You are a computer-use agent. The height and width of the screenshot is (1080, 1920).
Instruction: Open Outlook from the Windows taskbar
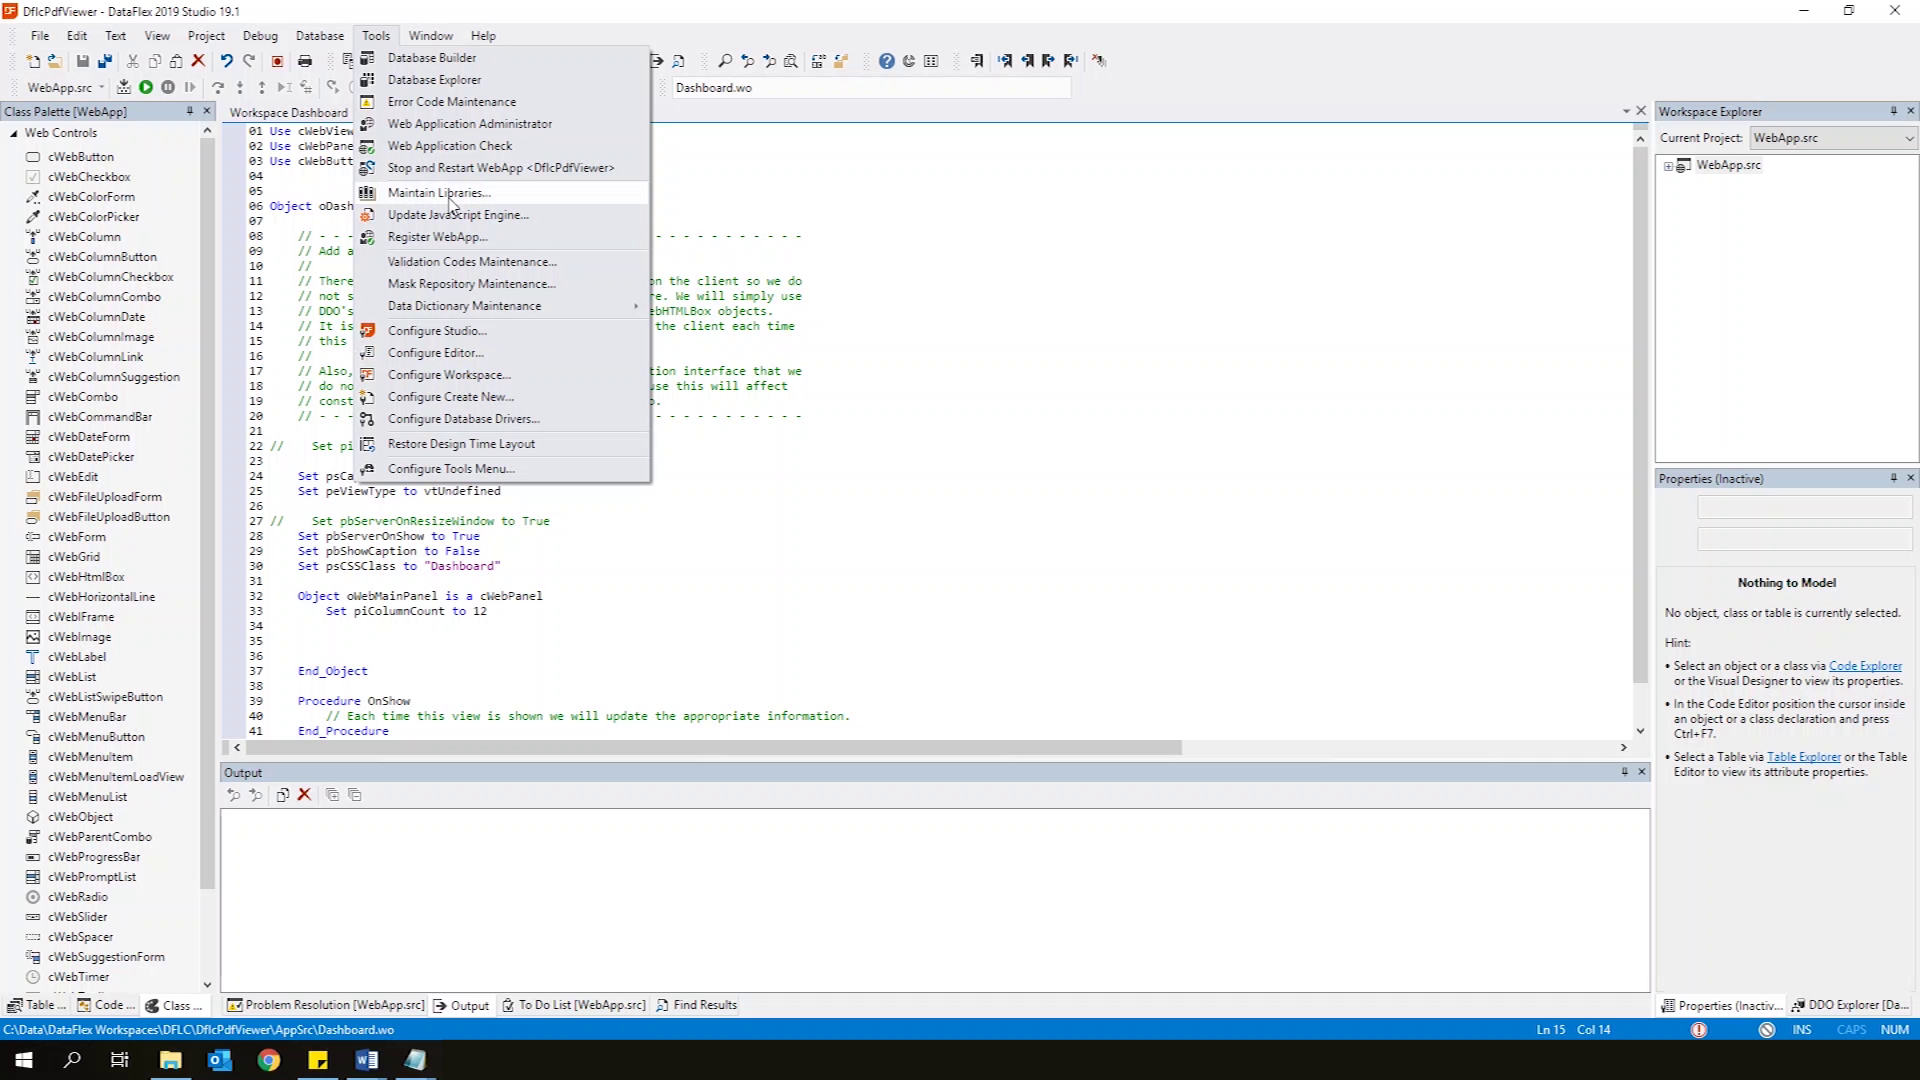click(x=219, y=1060)
